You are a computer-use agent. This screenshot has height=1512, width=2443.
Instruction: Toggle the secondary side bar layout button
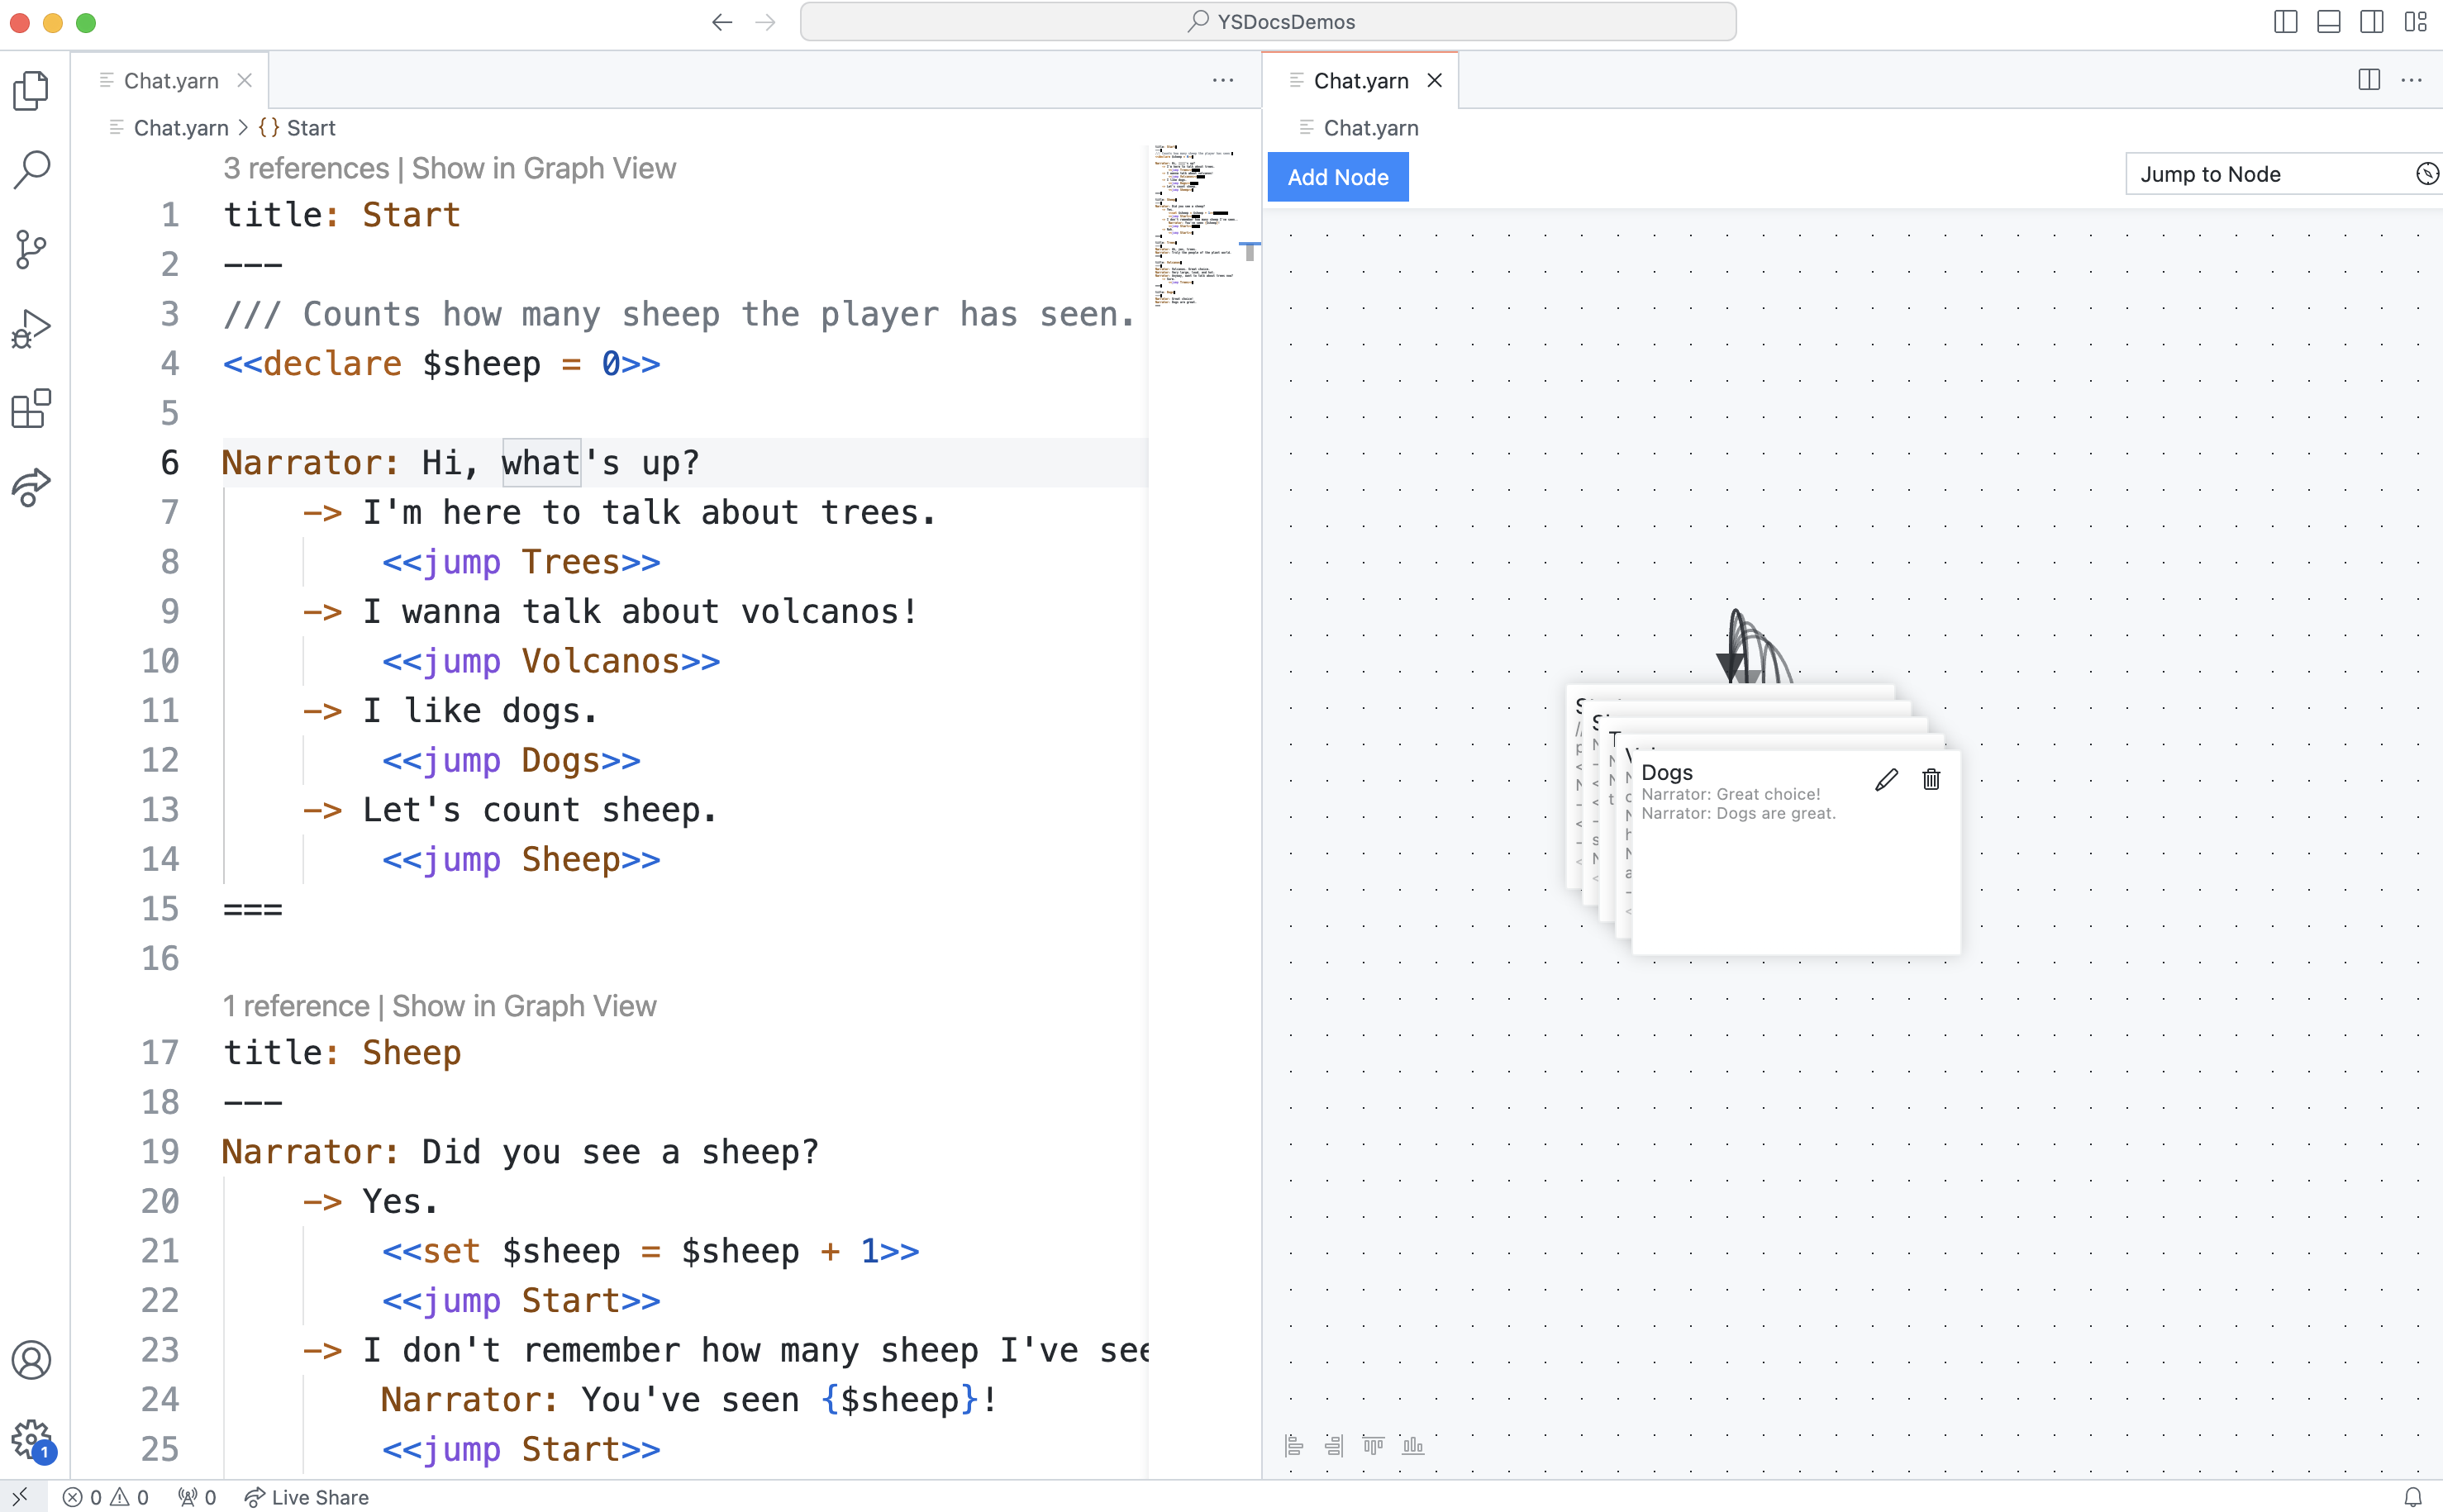[x=2371, y=22]
